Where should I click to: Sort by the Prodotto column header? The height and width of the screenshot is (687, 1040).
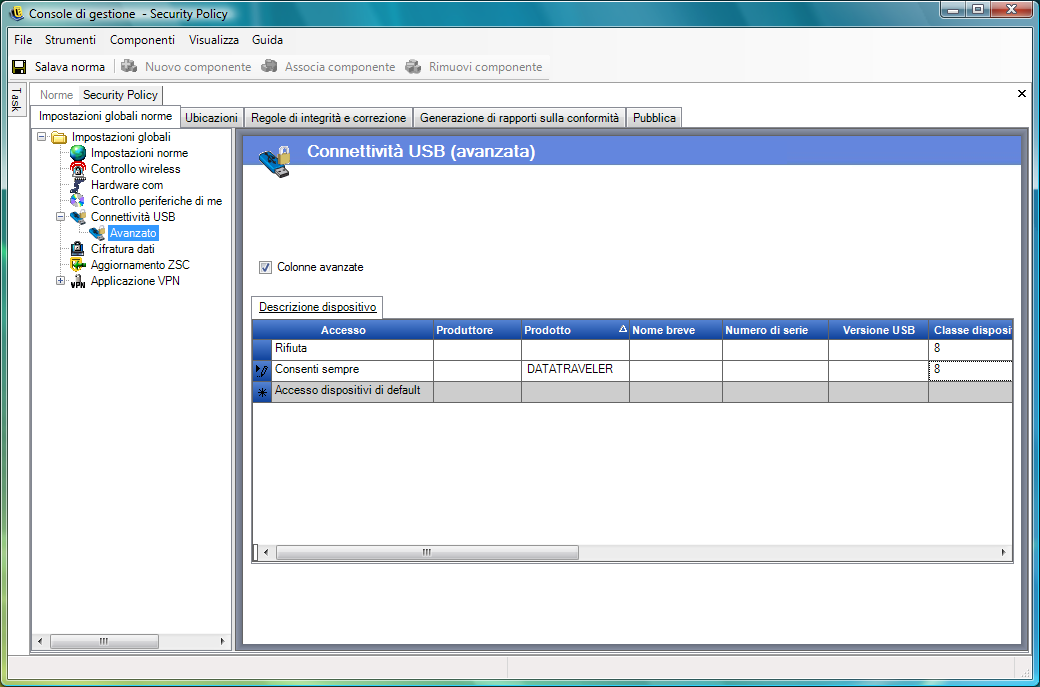576,330
